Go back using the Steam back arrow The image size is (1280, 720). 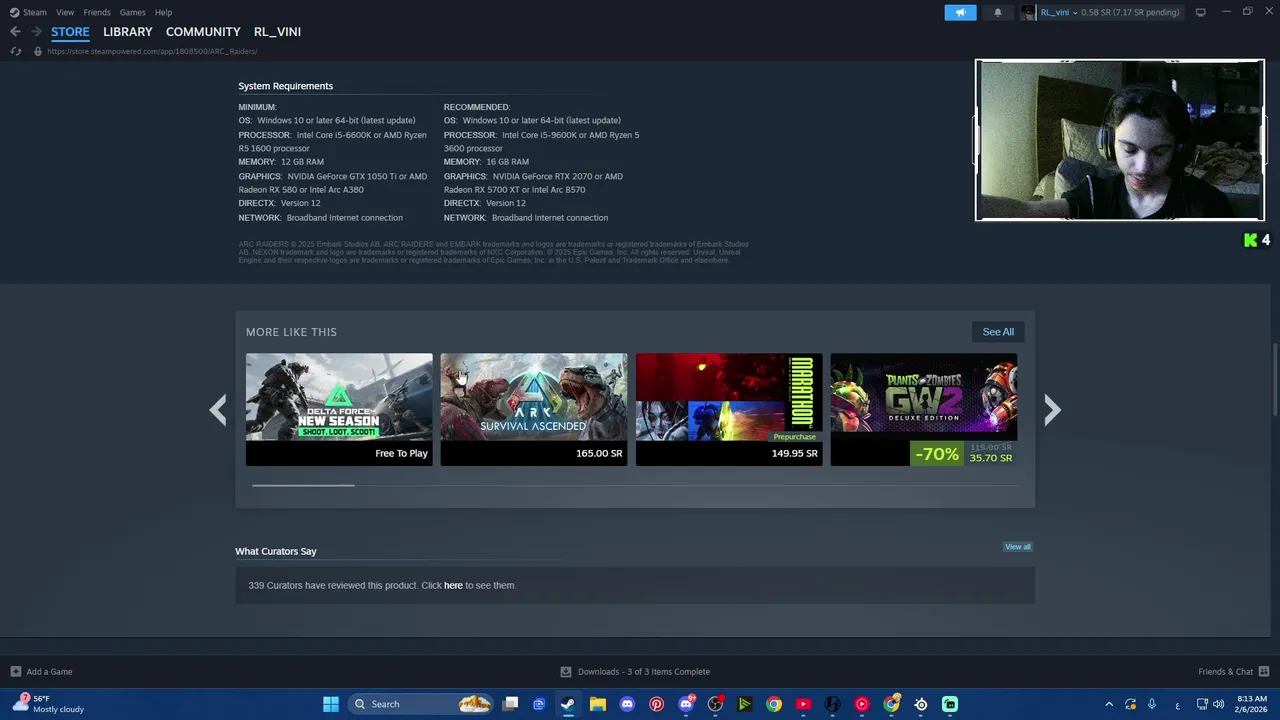(x=15, y=31)
